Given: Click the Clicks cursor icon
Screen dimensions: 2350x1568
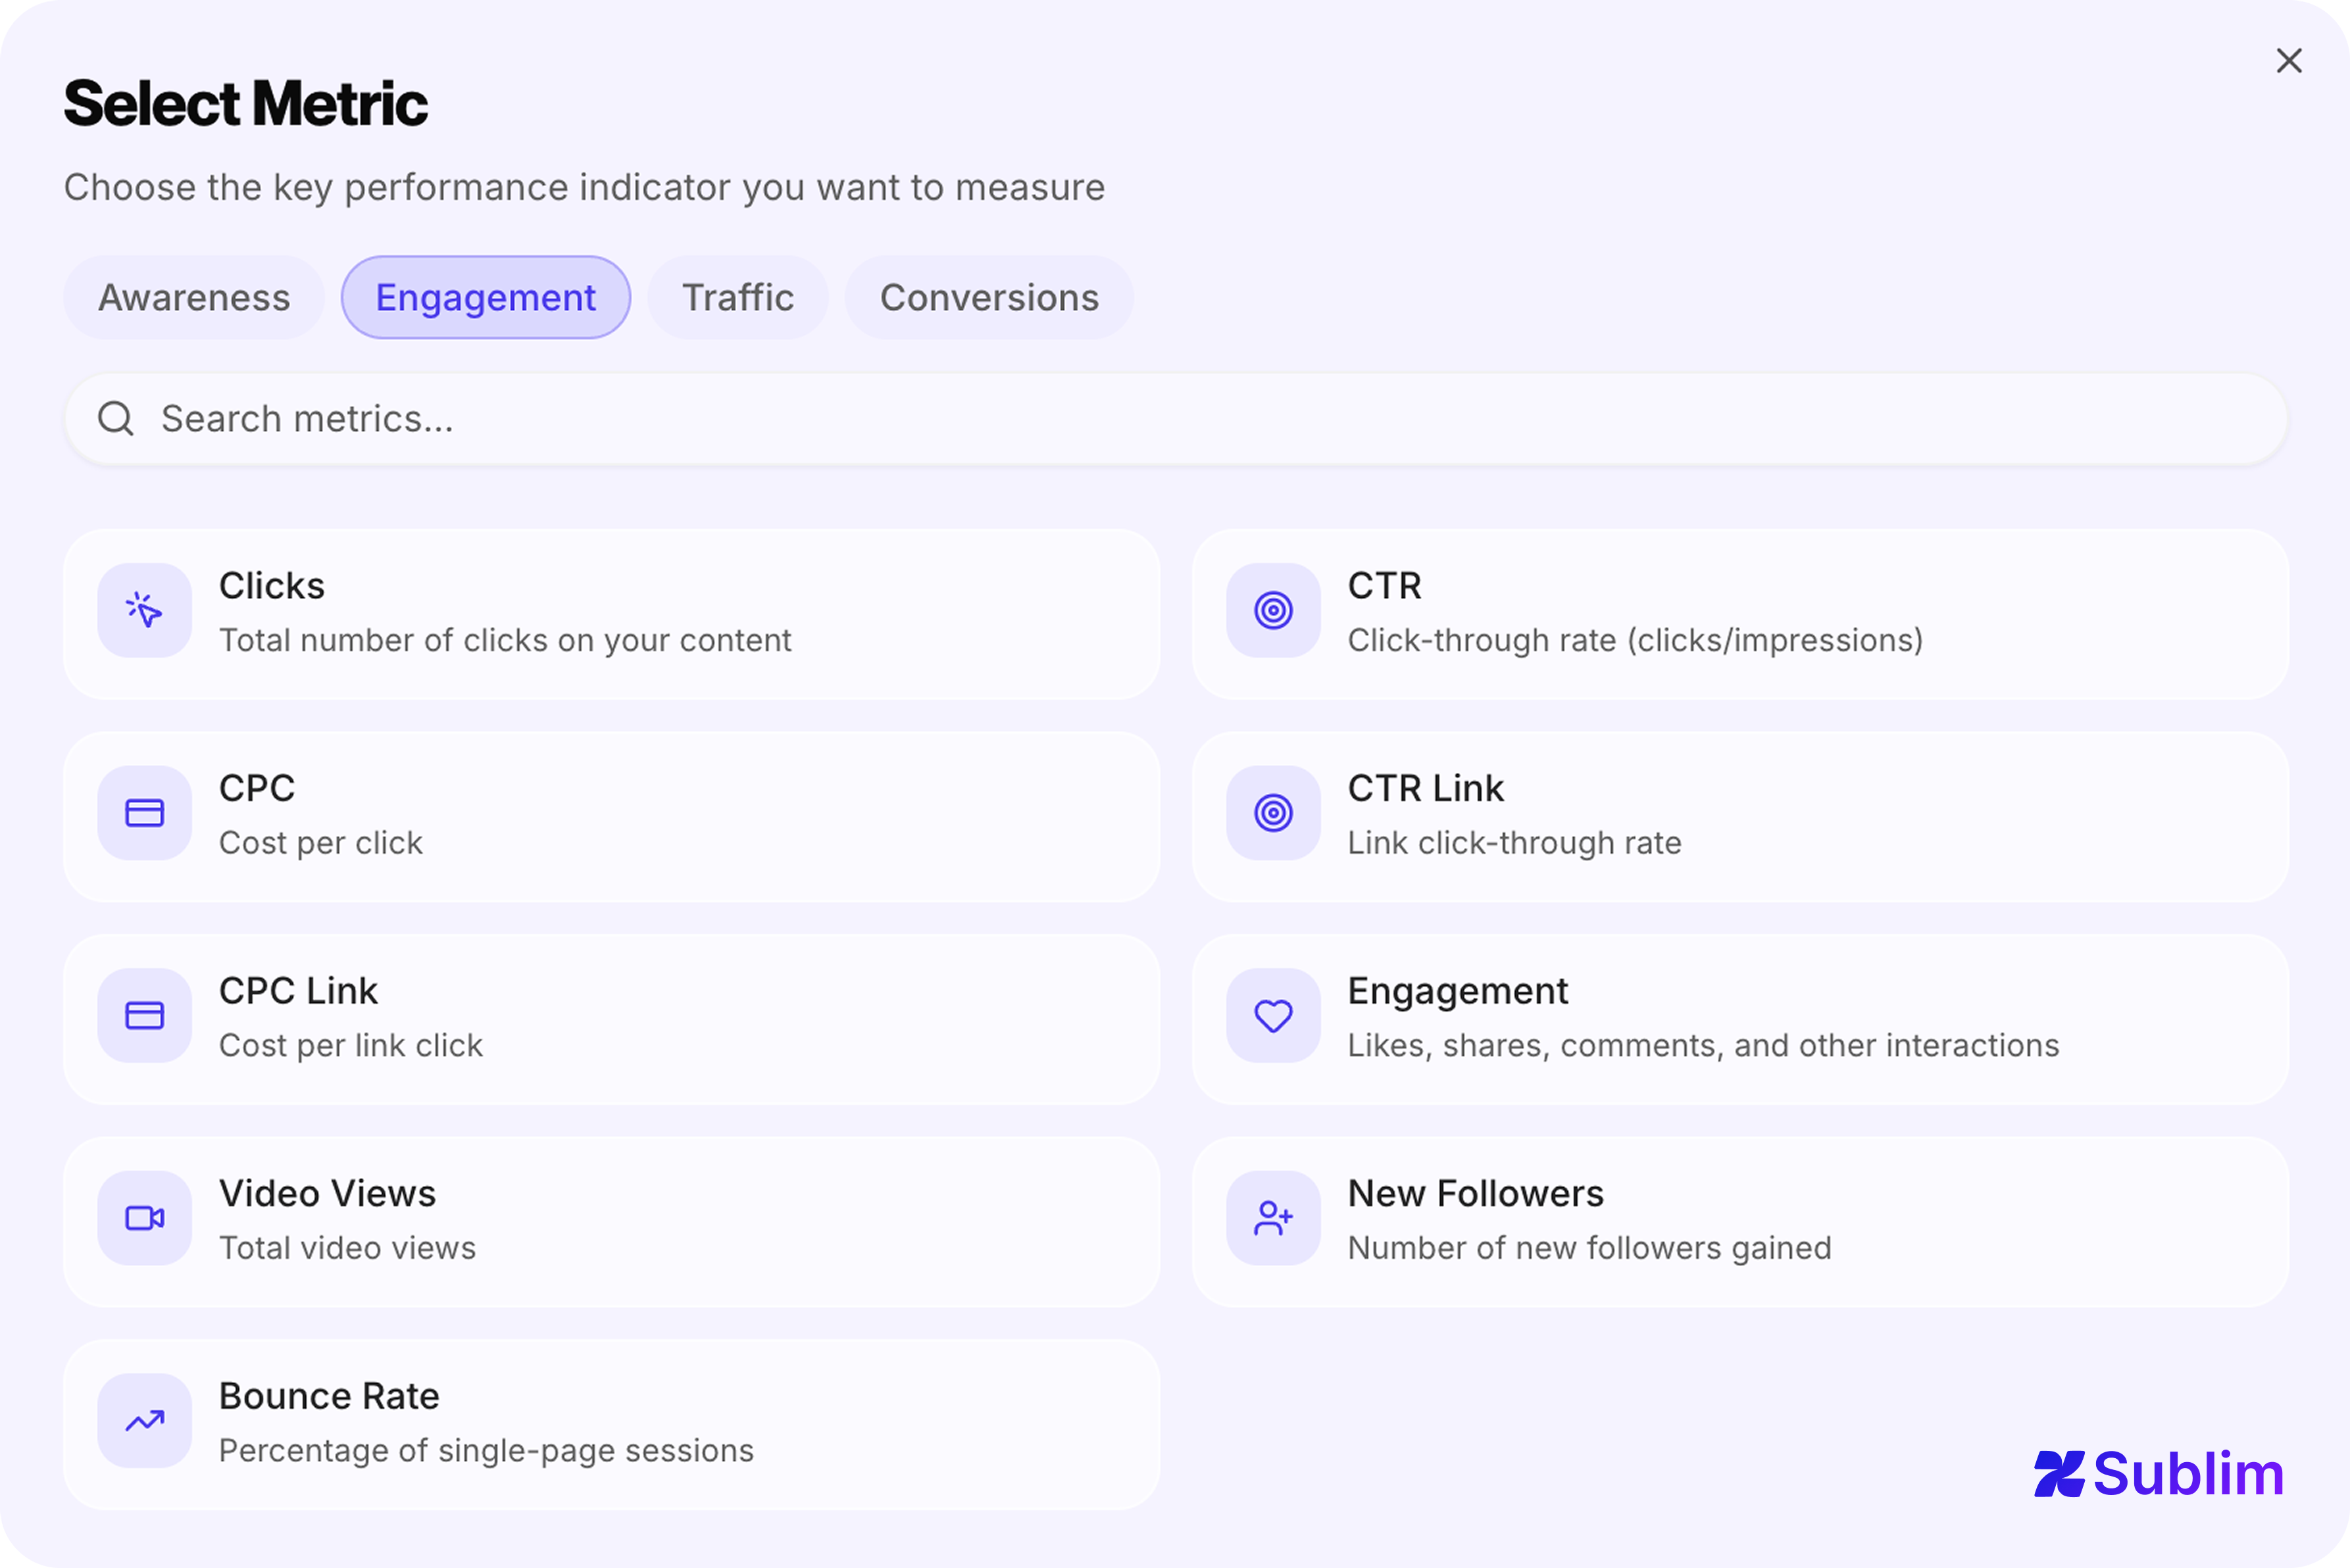Looking at the screenshot, I should point(144,610).
